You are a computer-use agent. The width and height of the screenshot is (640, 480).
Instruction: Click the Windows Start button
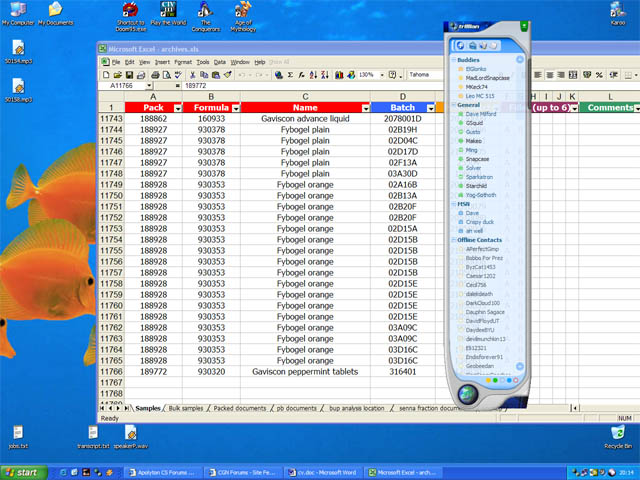click(x=22, y=472)
